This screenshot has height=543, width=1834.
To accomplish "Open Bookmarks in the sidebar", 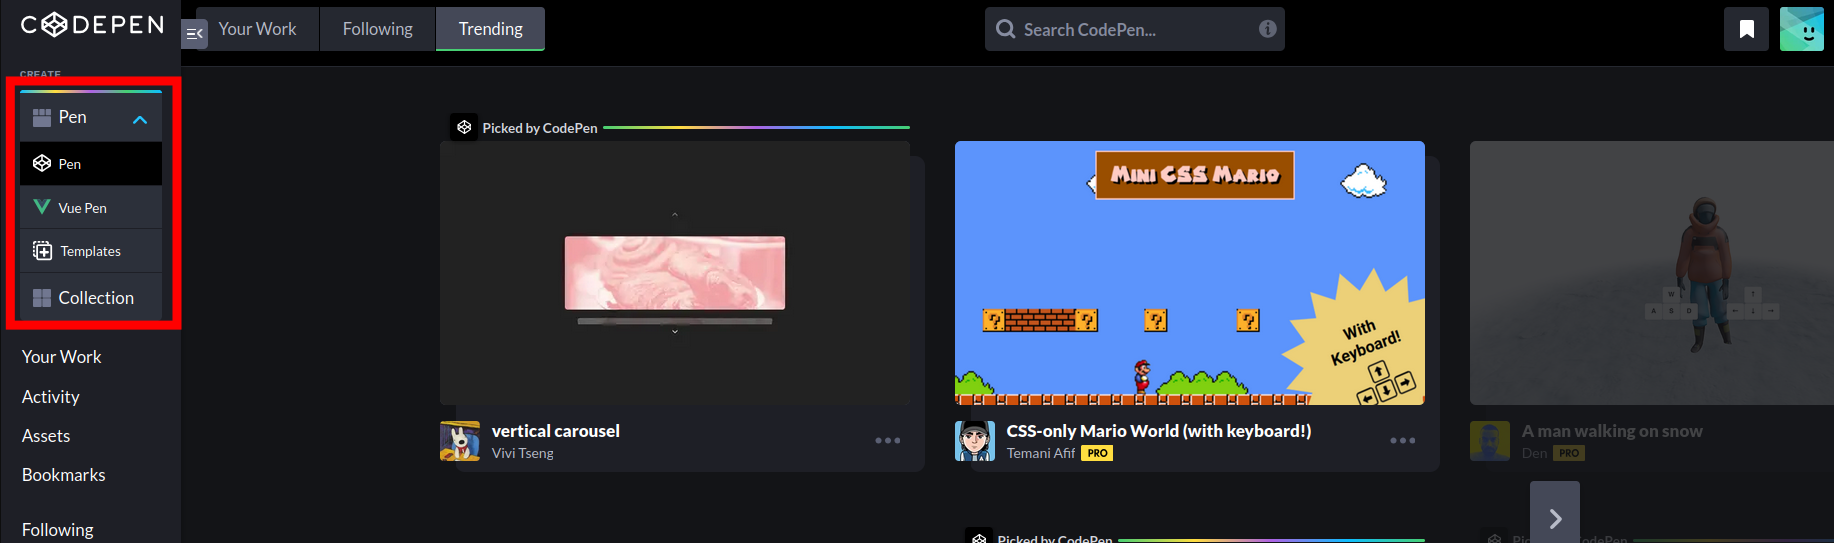I will [x=63, y=475].
